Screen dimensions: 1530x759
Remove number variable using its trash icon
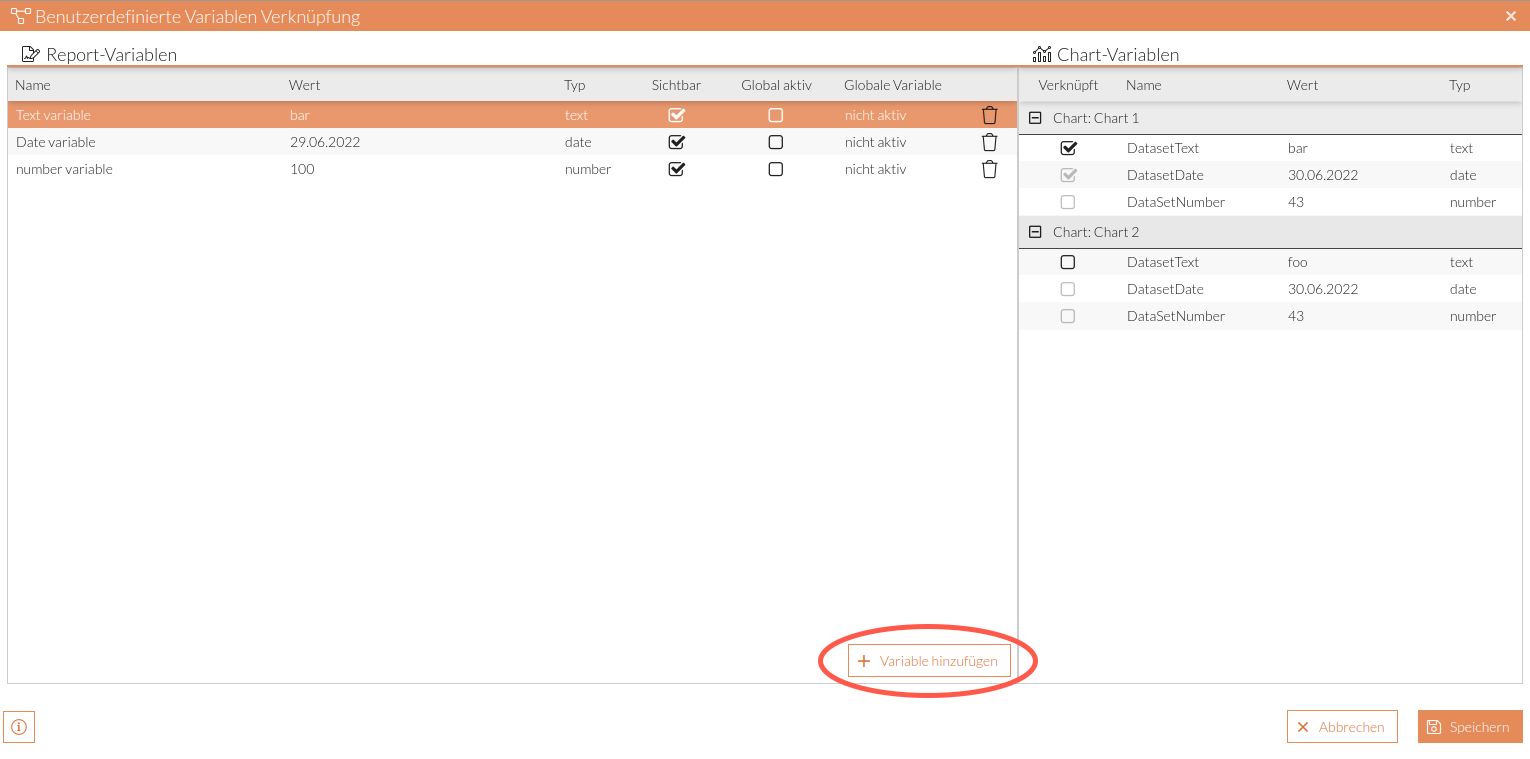989,169
